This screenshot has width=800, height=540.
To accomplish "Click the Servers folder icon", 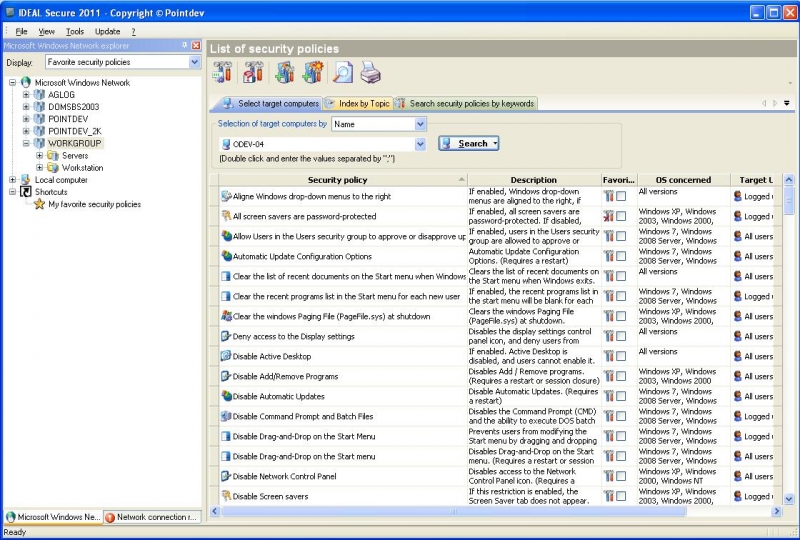I will pos(53,156).
